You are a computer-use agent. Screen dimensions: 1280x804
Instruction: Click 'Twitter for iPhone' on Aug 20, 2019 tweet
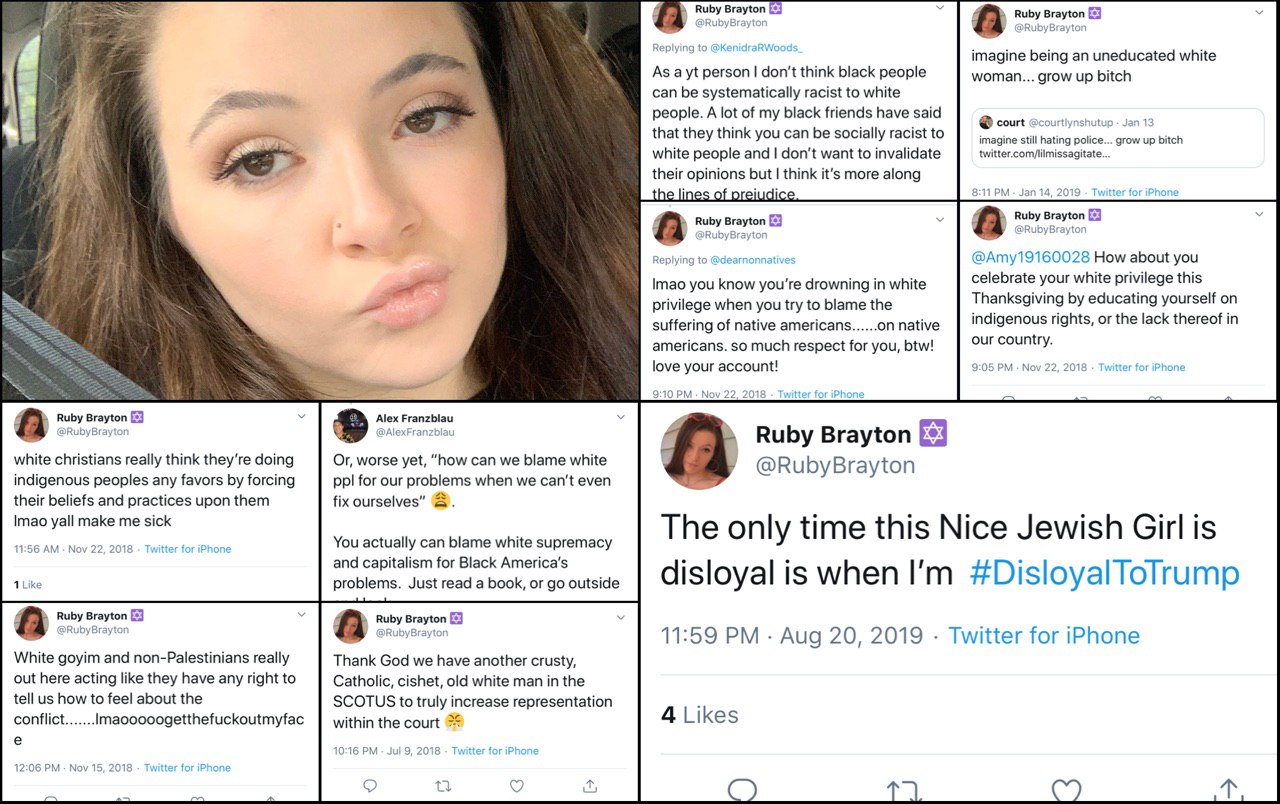1043,636
